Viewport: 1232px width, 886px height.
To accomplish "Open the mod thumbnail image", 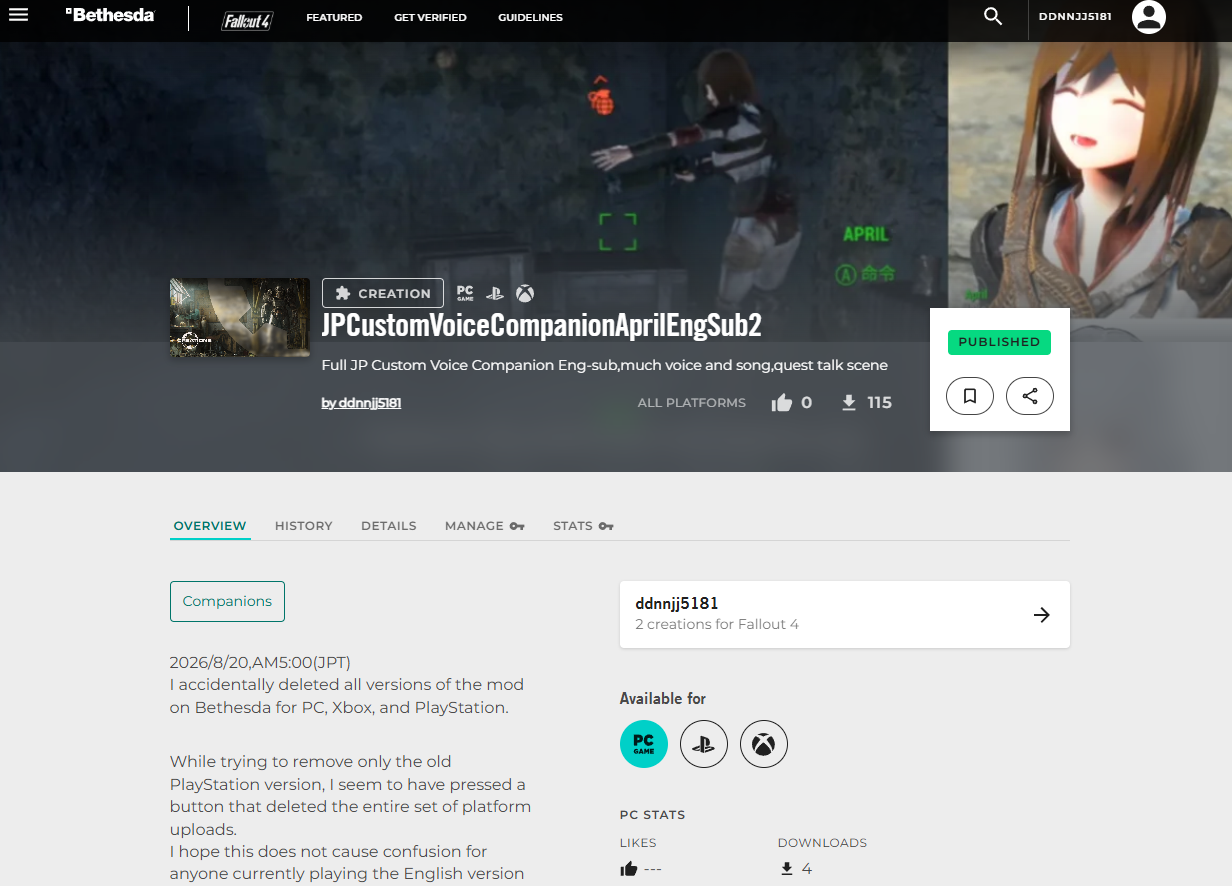I will pos(240,317).
